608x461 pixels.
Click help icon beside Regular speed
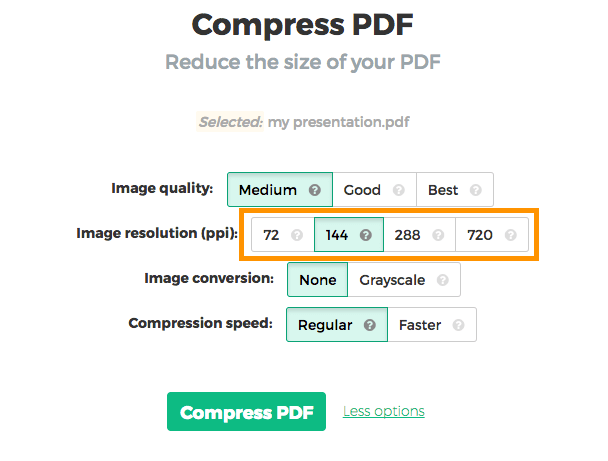[x=369, y=325]
